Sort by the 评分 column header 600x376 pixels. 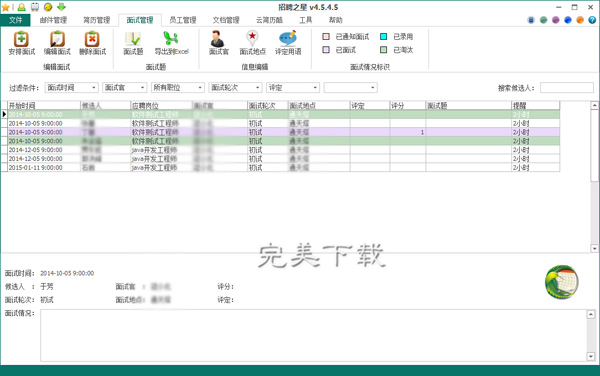click(408, 105)
